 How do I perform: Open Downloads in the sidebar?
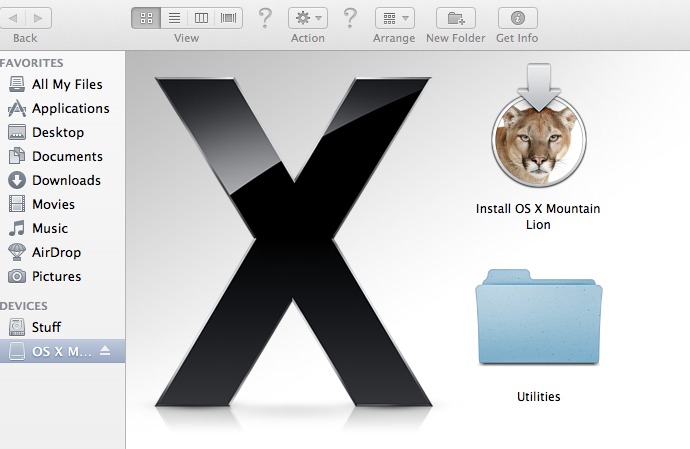[62, 180]
